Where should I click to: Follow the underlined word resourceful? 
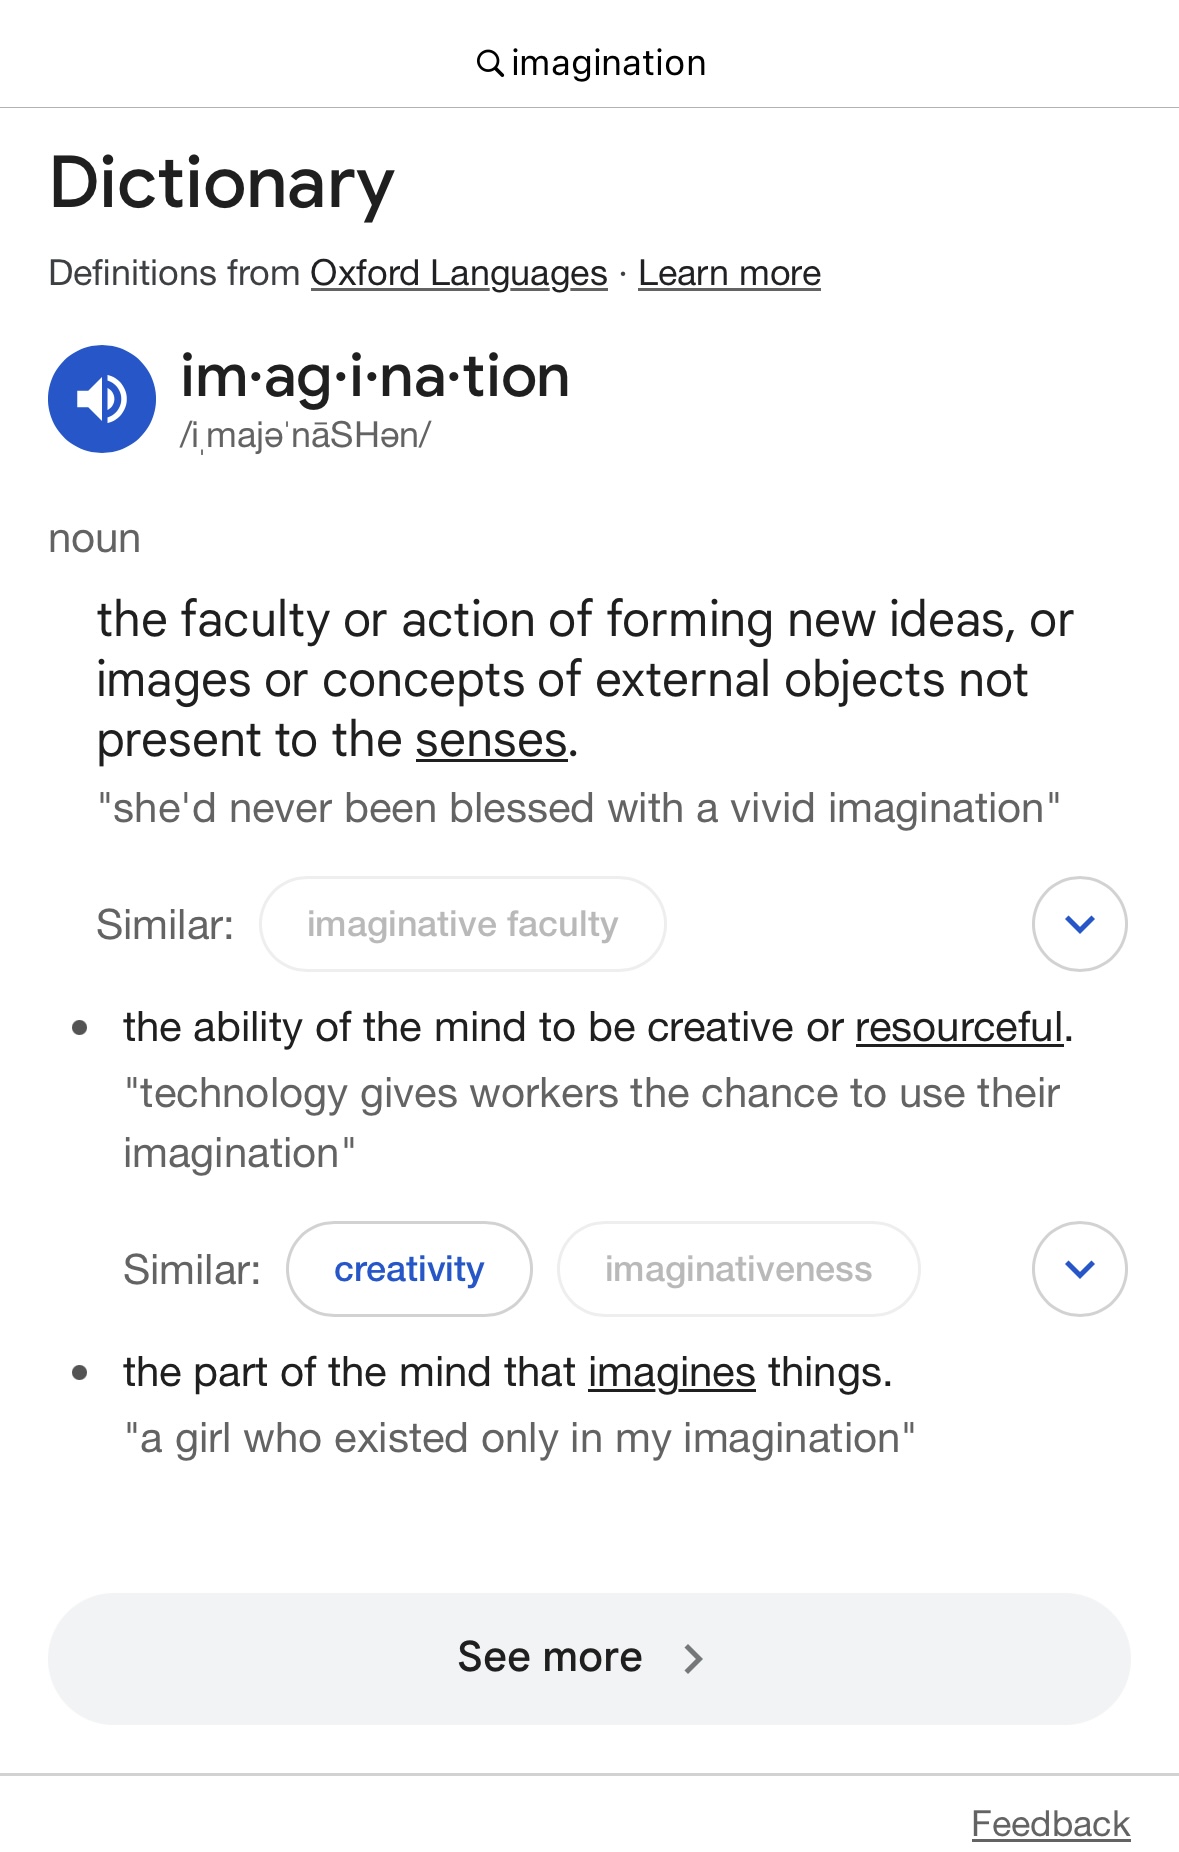tap(959, 1027)
